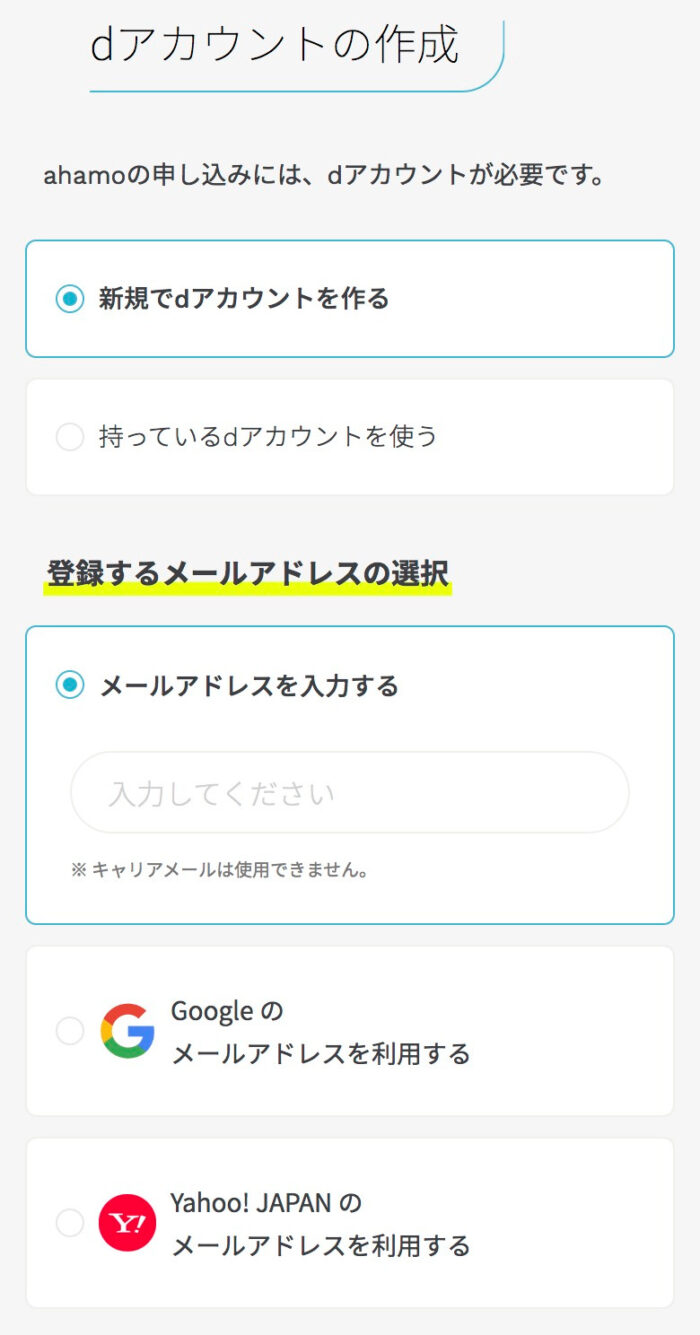Click the 登録するメールアドレスの選択 heading
700x1335 pixels.
247,573
